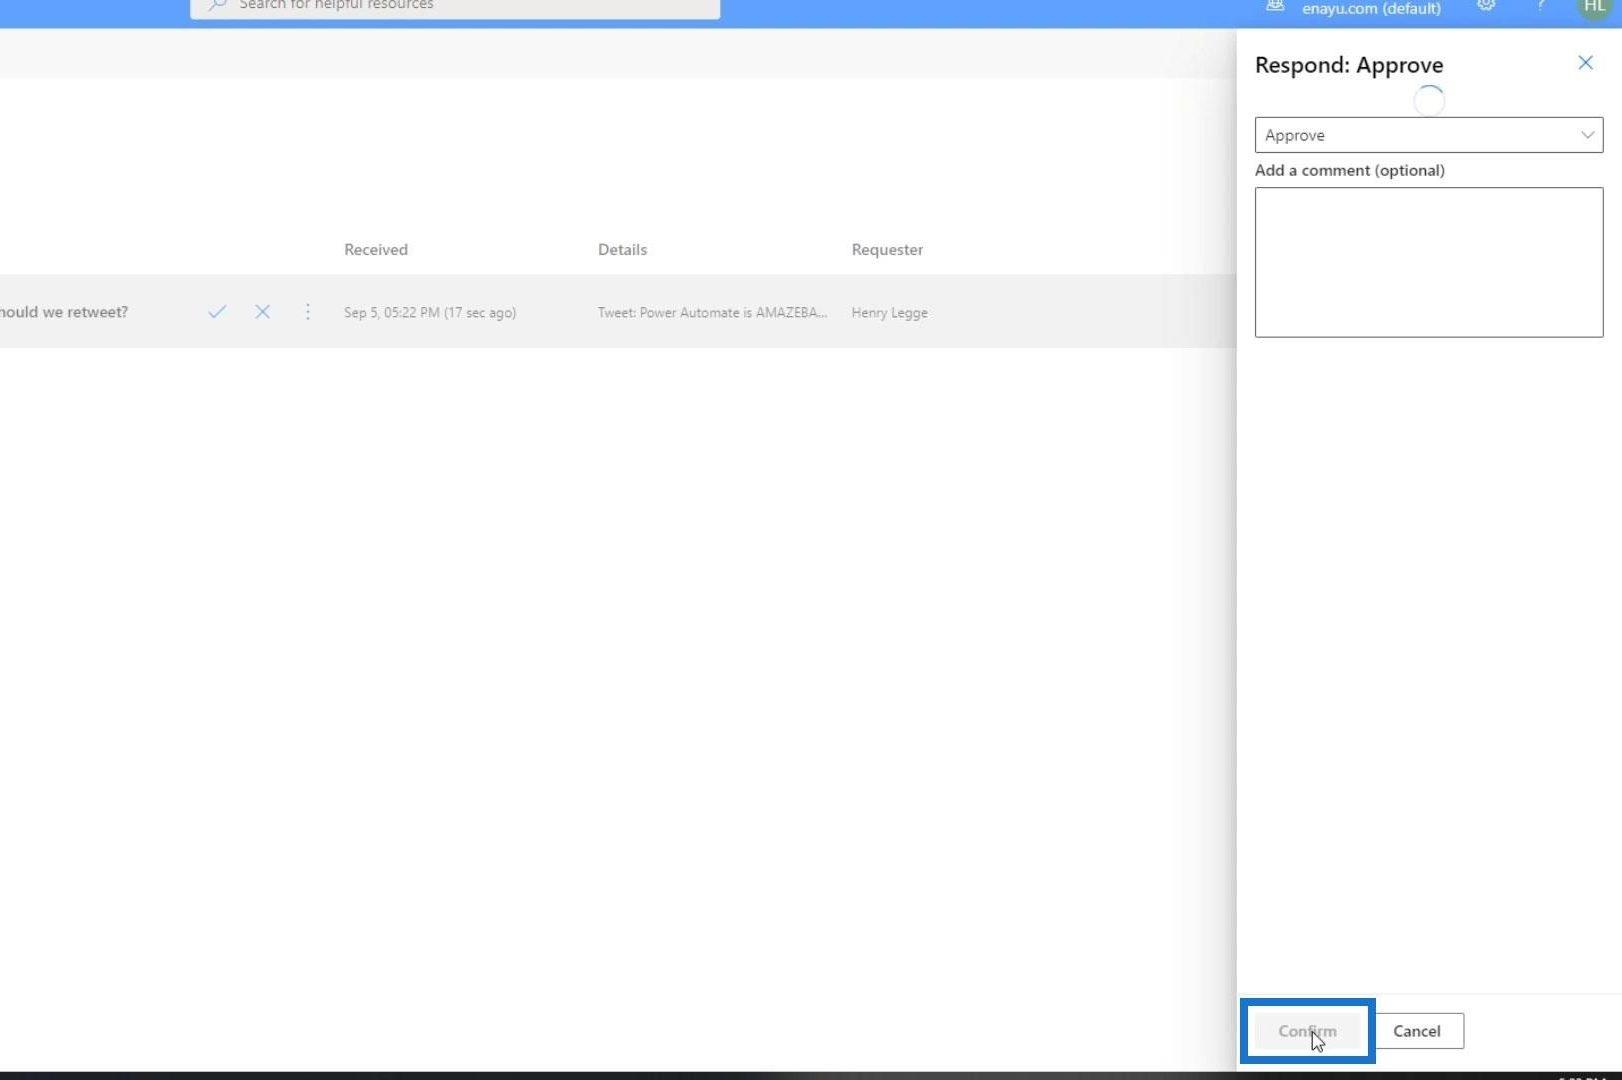The width and height of the screenshot is (1622, 1080).
Task: Open the settings gear in the header
Action: (x=1486, y=6)
